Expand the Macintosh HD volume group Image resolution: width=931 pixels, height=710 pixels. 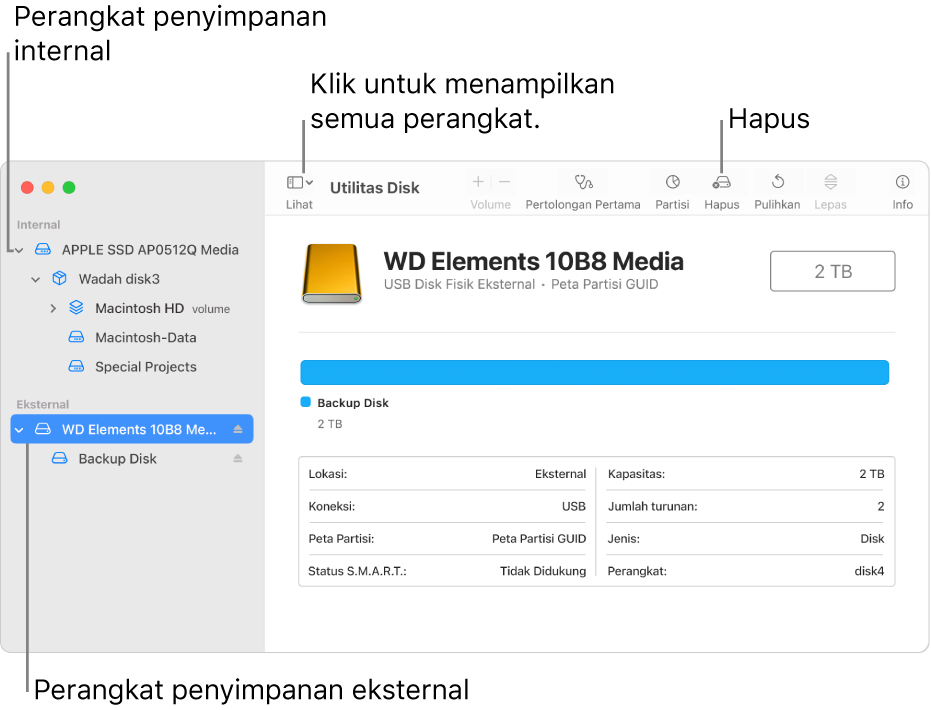[53, 309]
